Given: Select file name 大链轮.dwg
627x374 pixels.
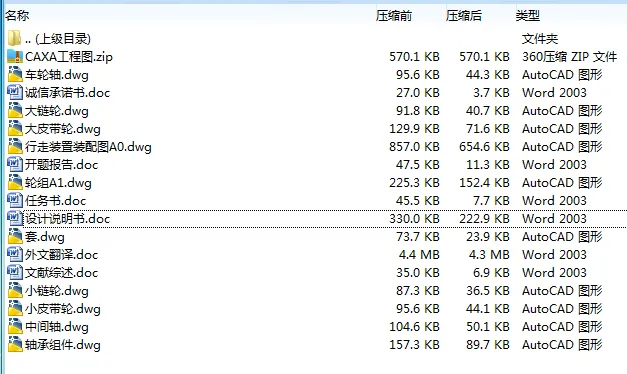Looking at the screenshot, I should point(57,111).
